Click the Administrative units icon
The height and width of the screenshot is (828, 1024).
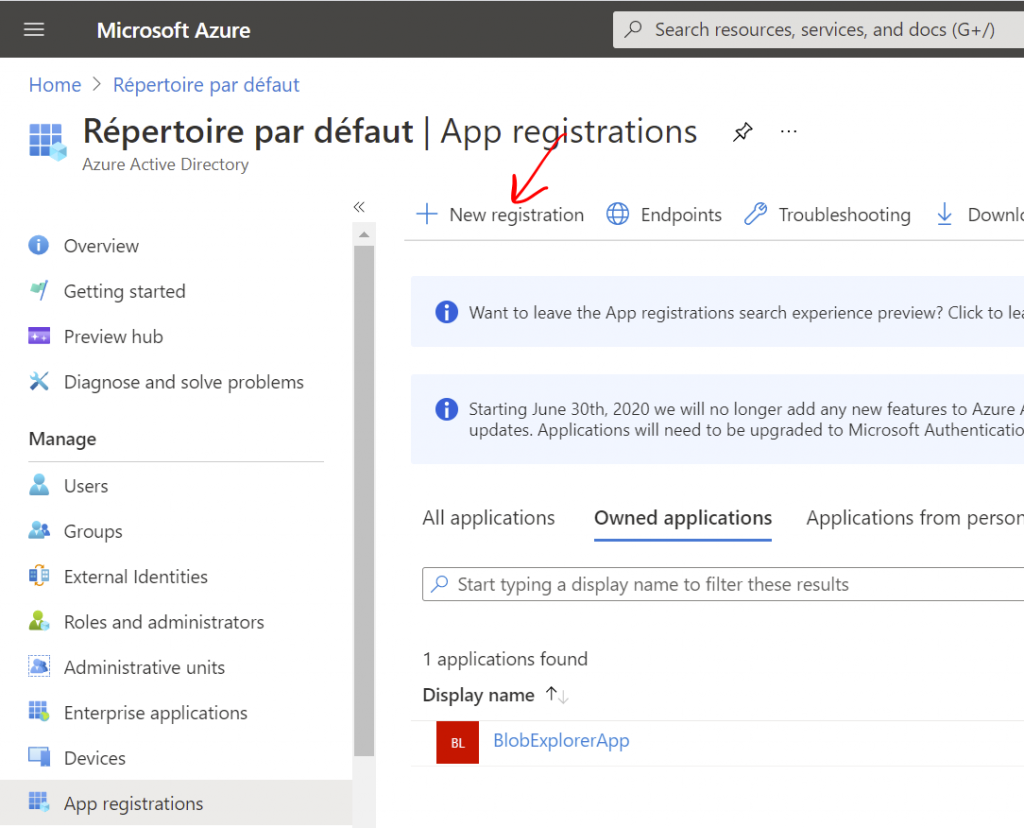click(39, 666)
